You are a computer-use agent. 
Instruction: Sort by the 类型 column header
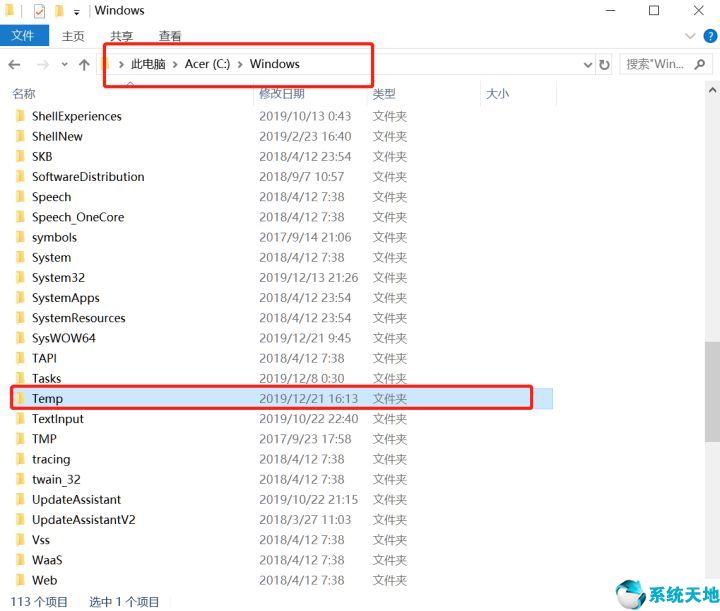tap(384, 94)
